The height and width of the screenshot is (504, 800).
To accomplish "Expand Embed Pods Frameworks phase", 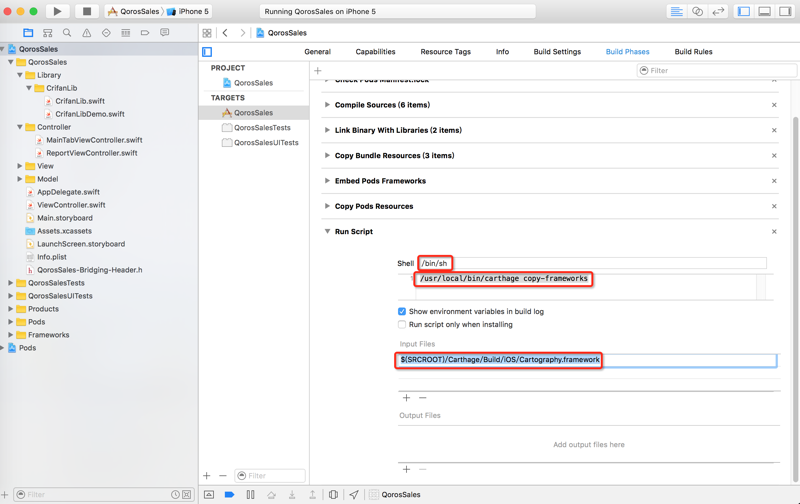I will pos(327,181).
